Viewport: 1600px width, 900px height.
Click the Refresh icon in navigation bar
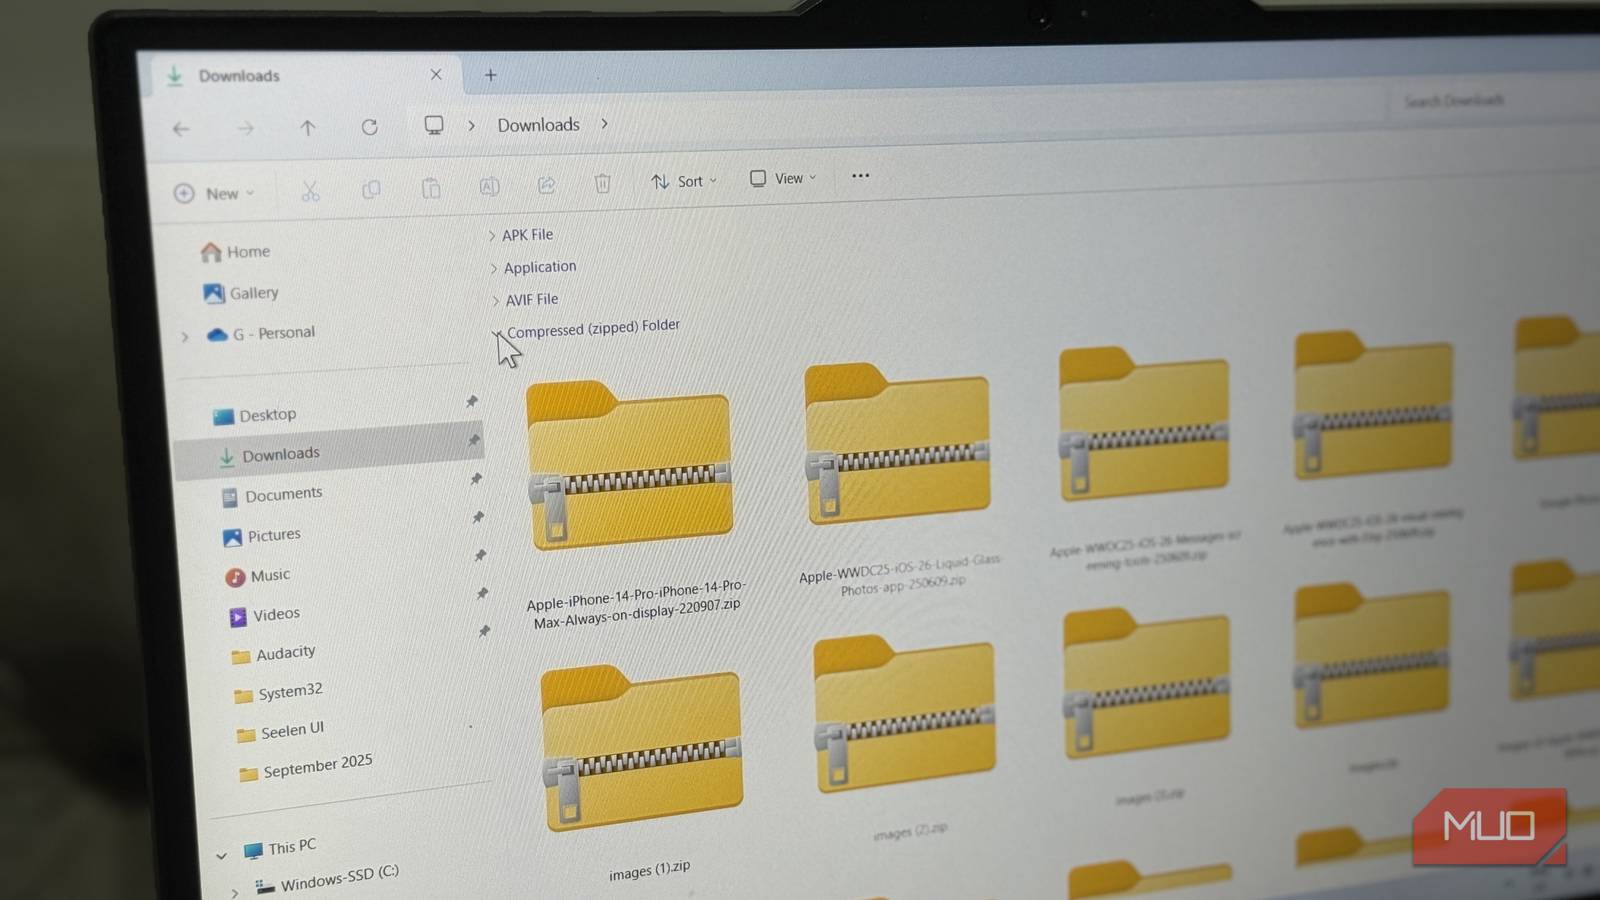point(369,127)
